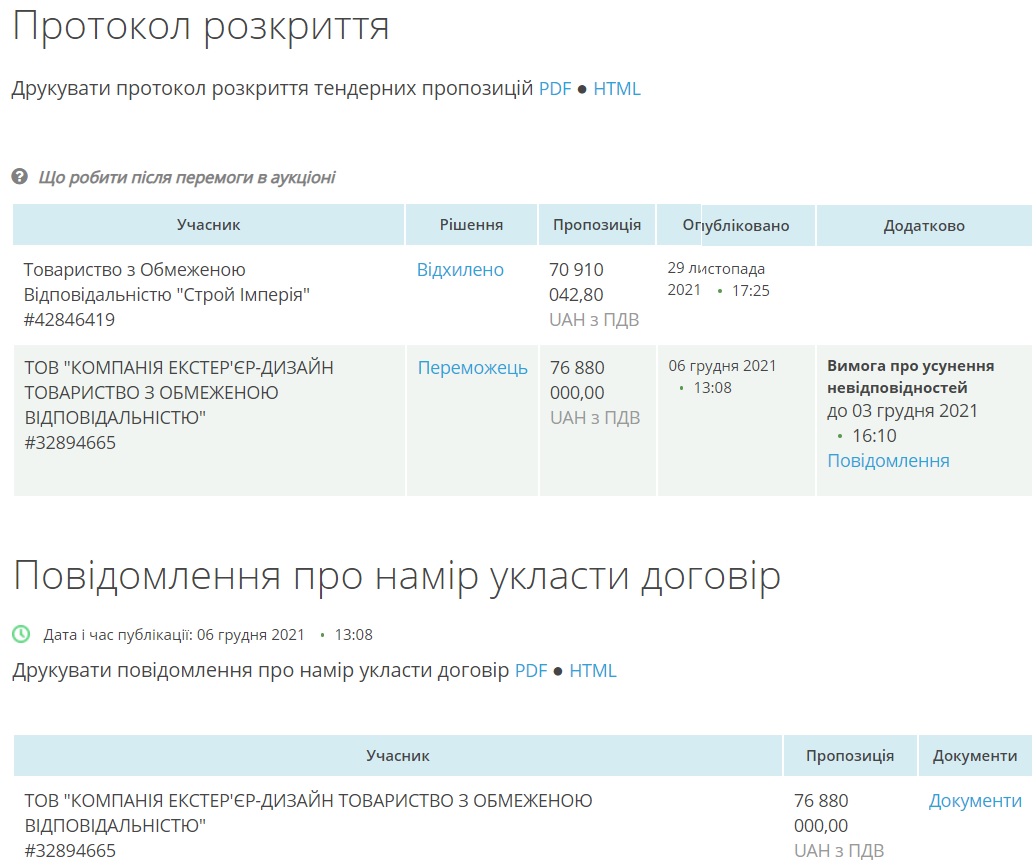Select the 'Рішення' column header
The image size is (1036, 868).
click(471, 225)
